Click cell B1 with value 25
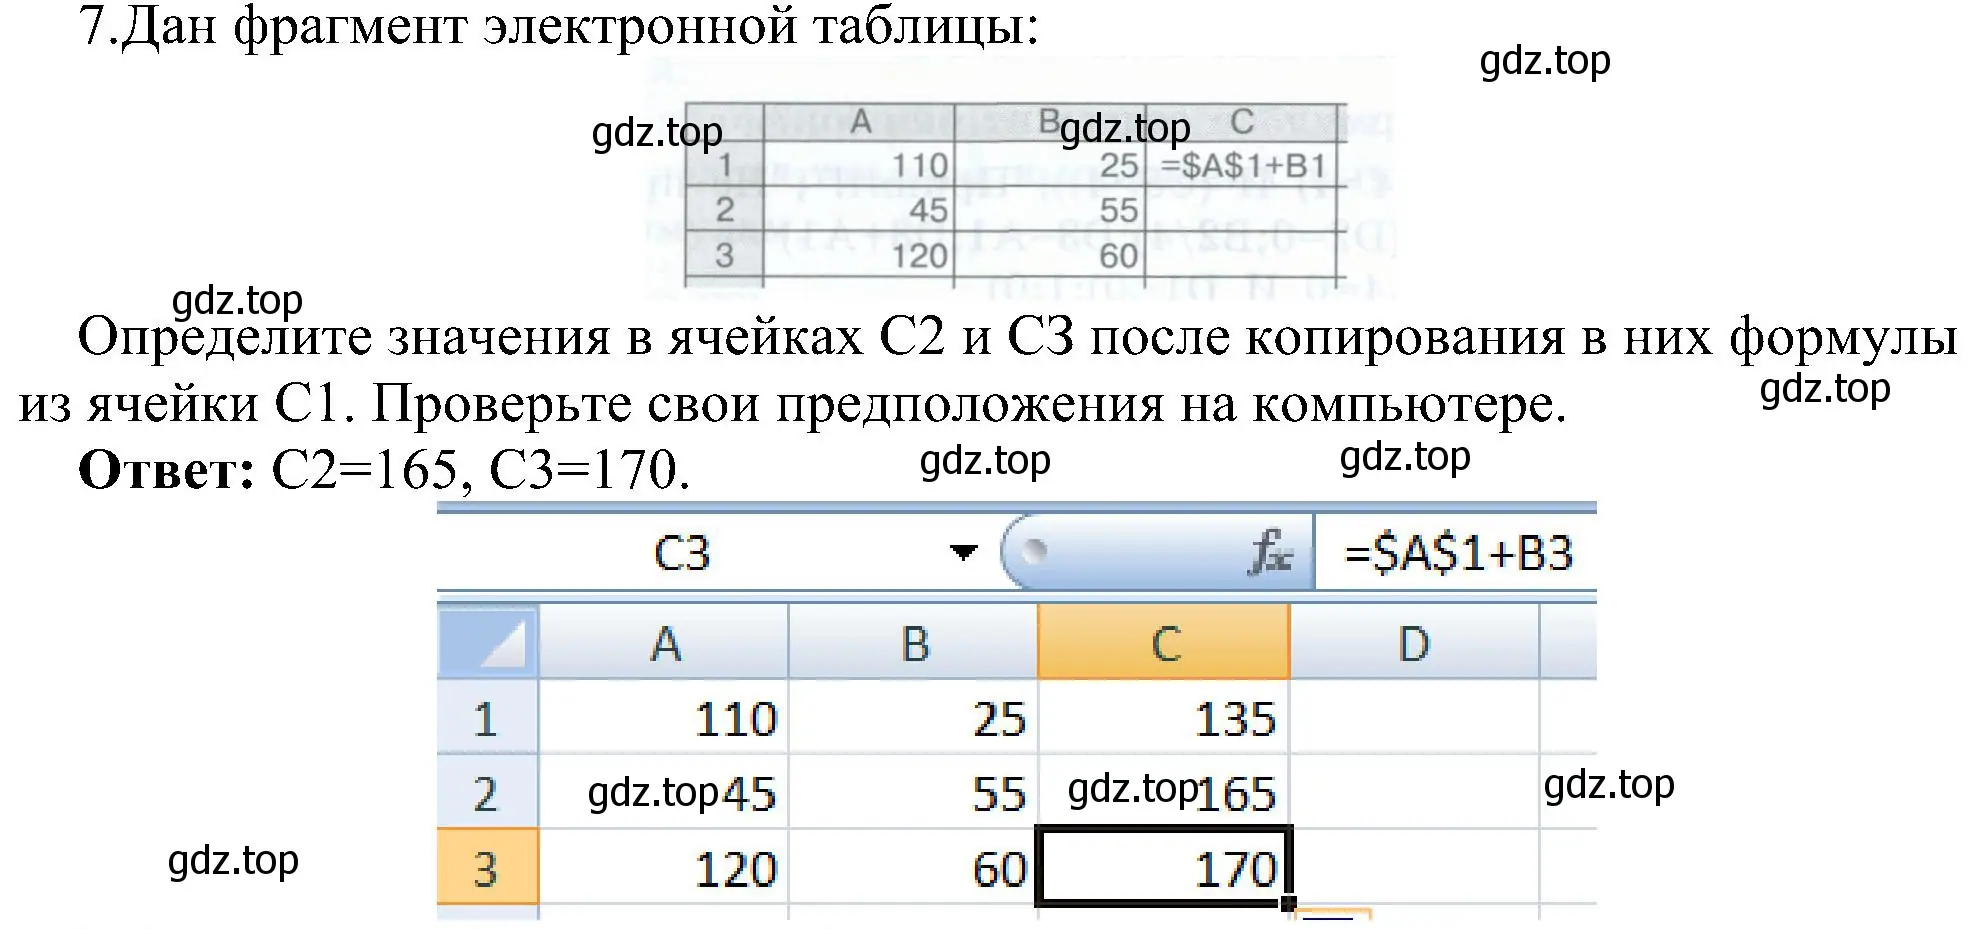The height and width of the screenshot is (929, 1970). (x=913, y=717)
